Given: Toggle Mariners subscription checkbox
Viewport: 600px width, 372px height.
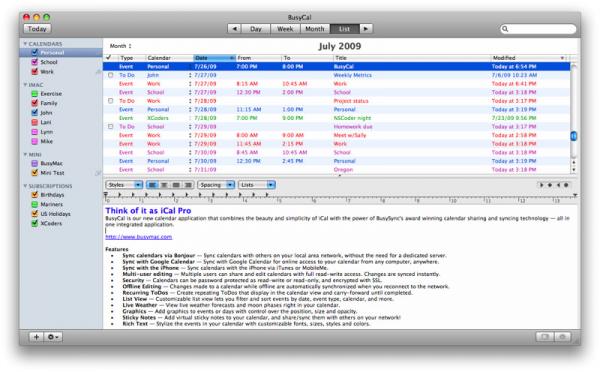Looking at the screenshot, I should click(x=34, y=204).
